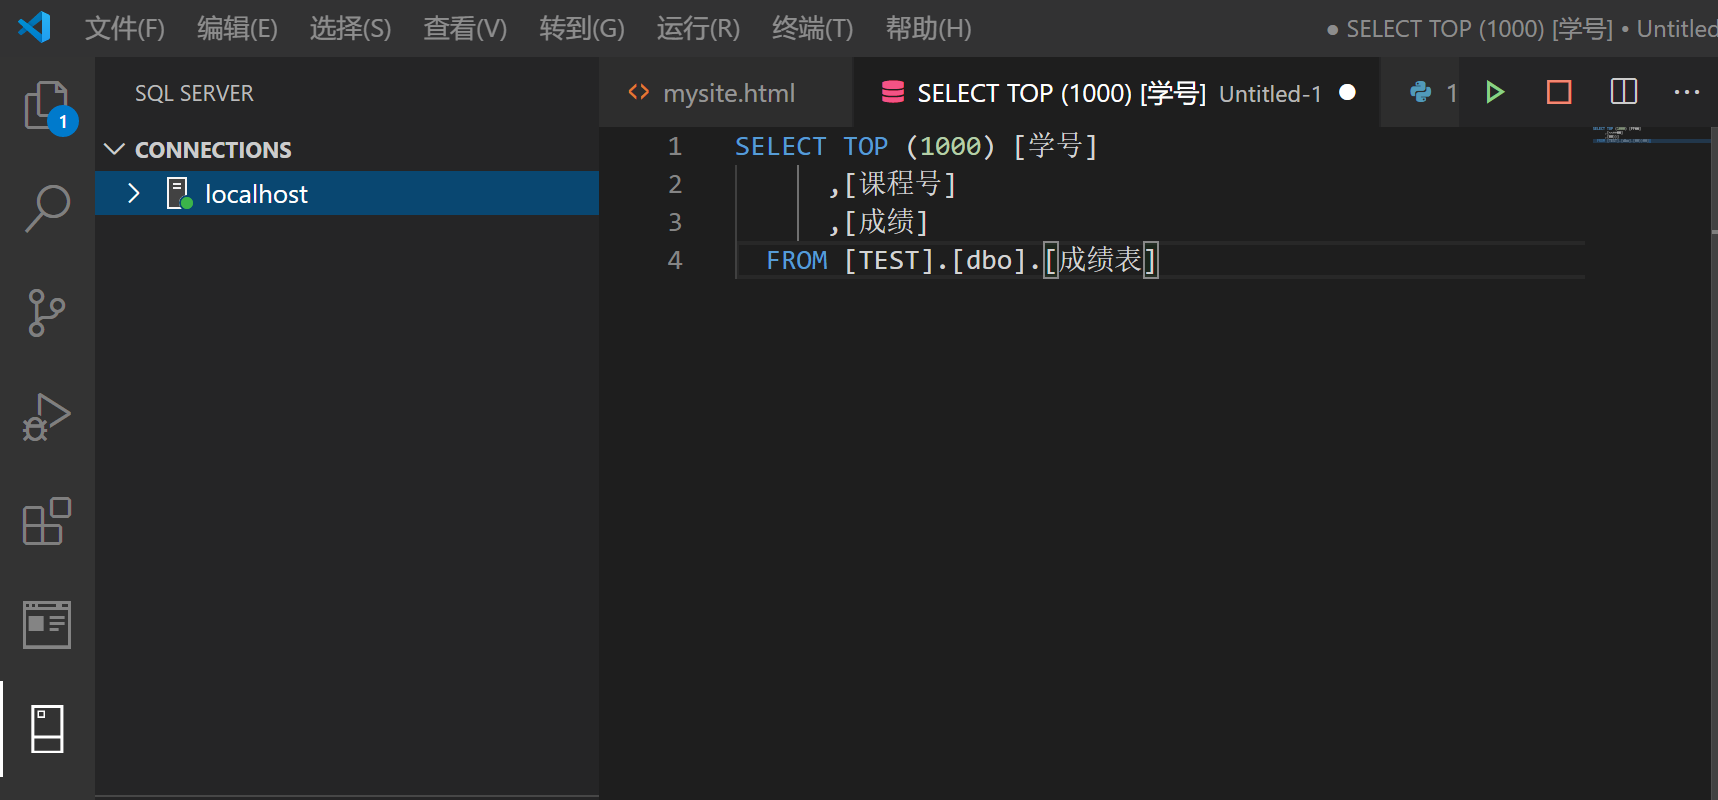Click line number 1 in the gutter

pos(675,146)
